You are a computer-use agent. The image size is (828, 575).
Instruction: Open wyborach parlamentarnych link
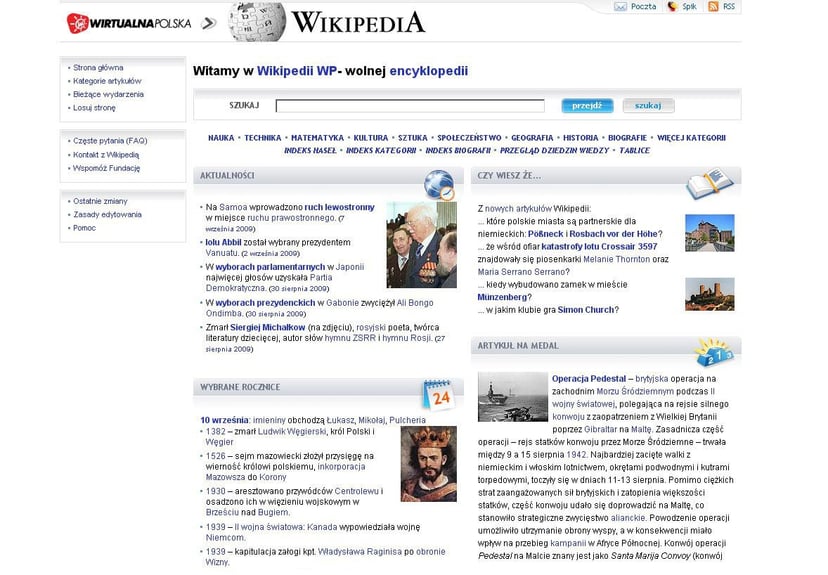pos(270,267)
